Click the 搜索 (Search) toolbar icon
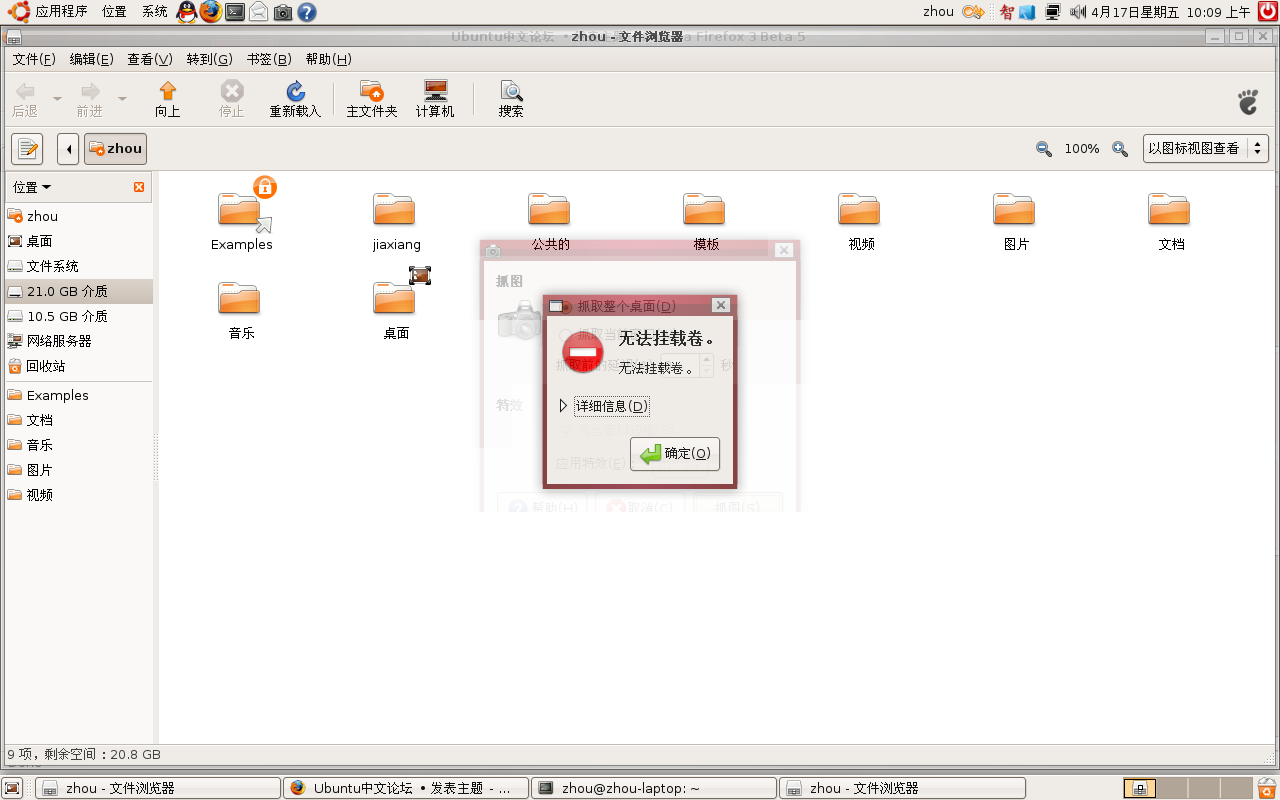The height and width of the screenshot is (800, 1280). [x=511, y=100]
